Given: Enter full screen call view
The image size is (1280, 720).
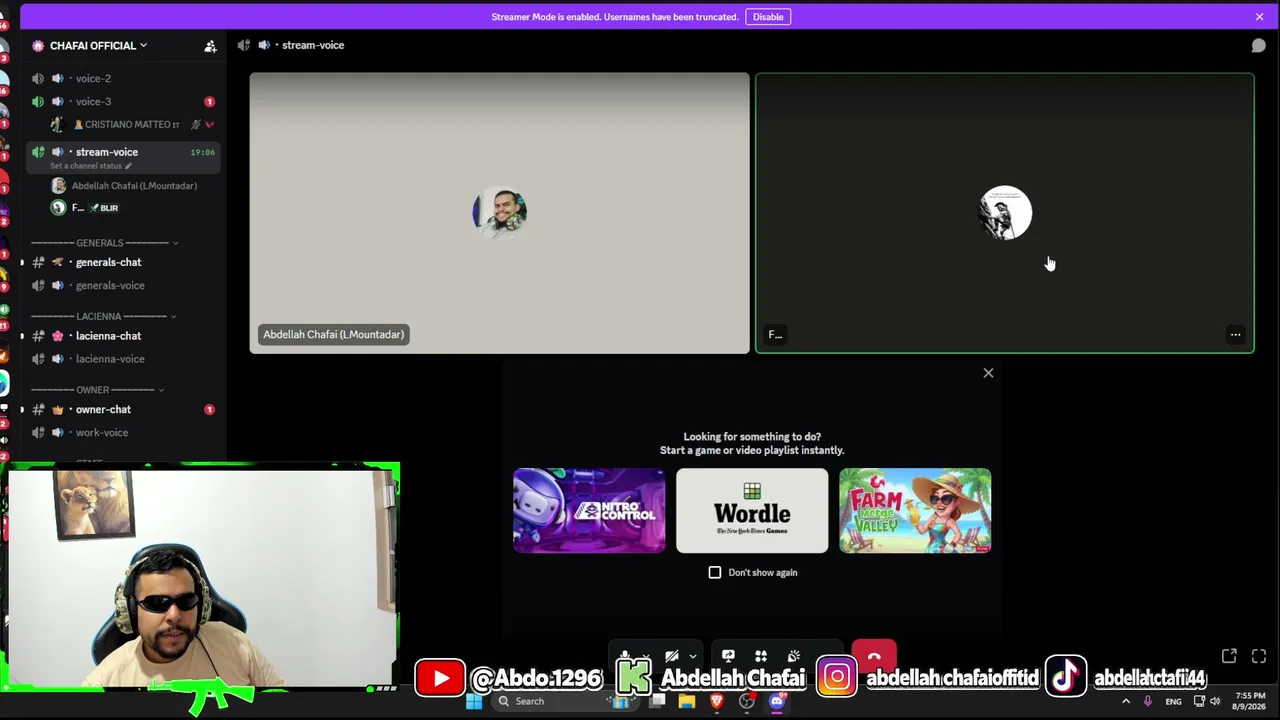Looking at the screenshot, I should [x=1259, y=656].
